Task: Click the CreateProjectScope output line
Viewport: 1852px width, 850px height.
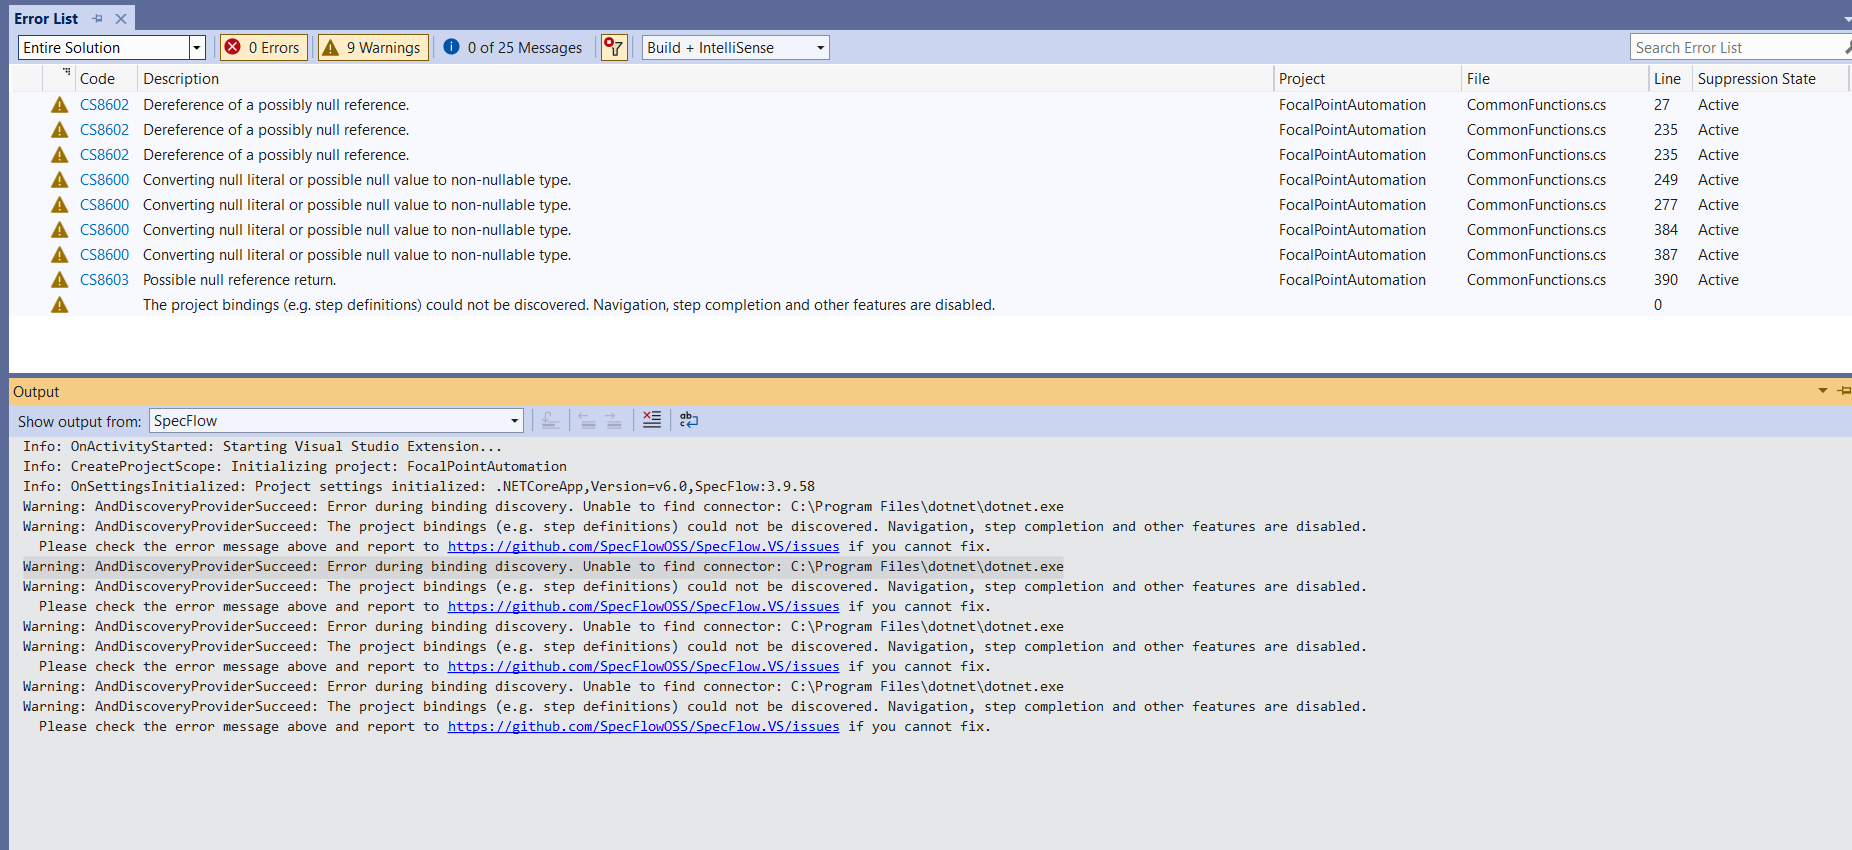Action: coord(295,467)
